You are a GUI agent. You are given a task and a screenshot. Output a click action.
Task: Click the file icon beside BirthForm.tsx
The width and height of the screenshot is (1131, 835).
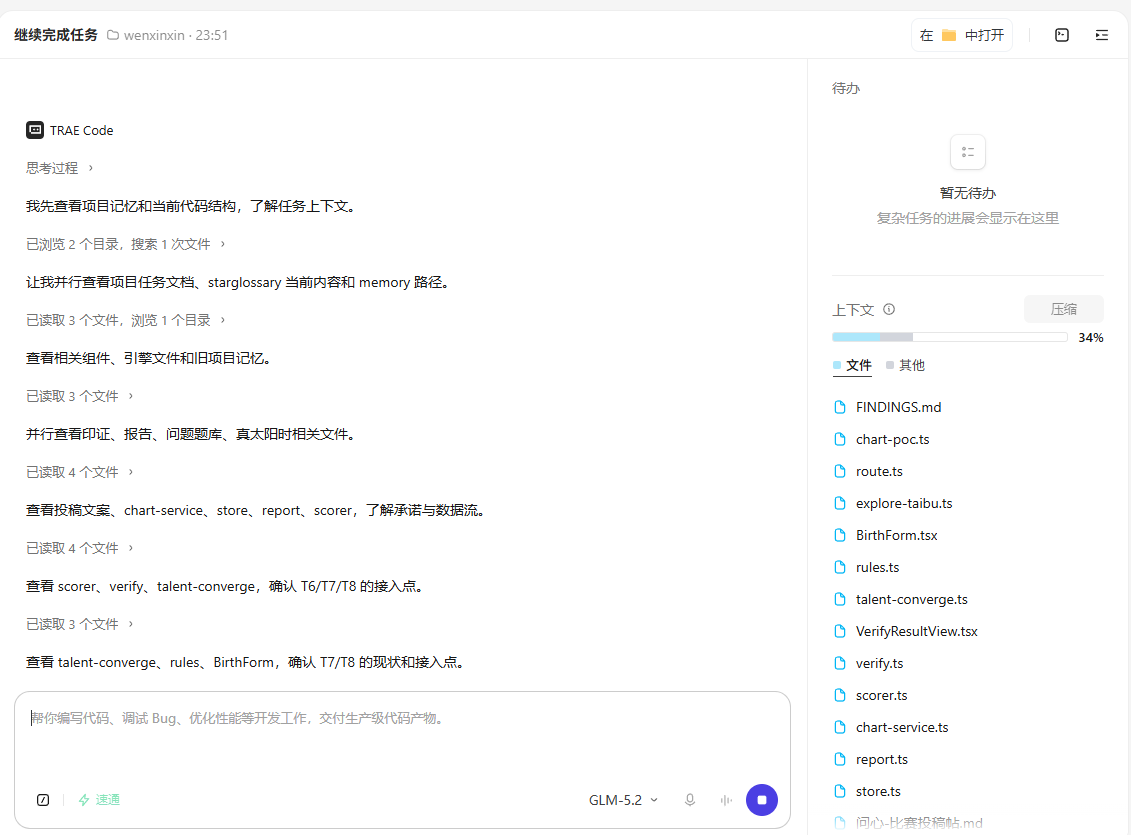pos(840,535)
